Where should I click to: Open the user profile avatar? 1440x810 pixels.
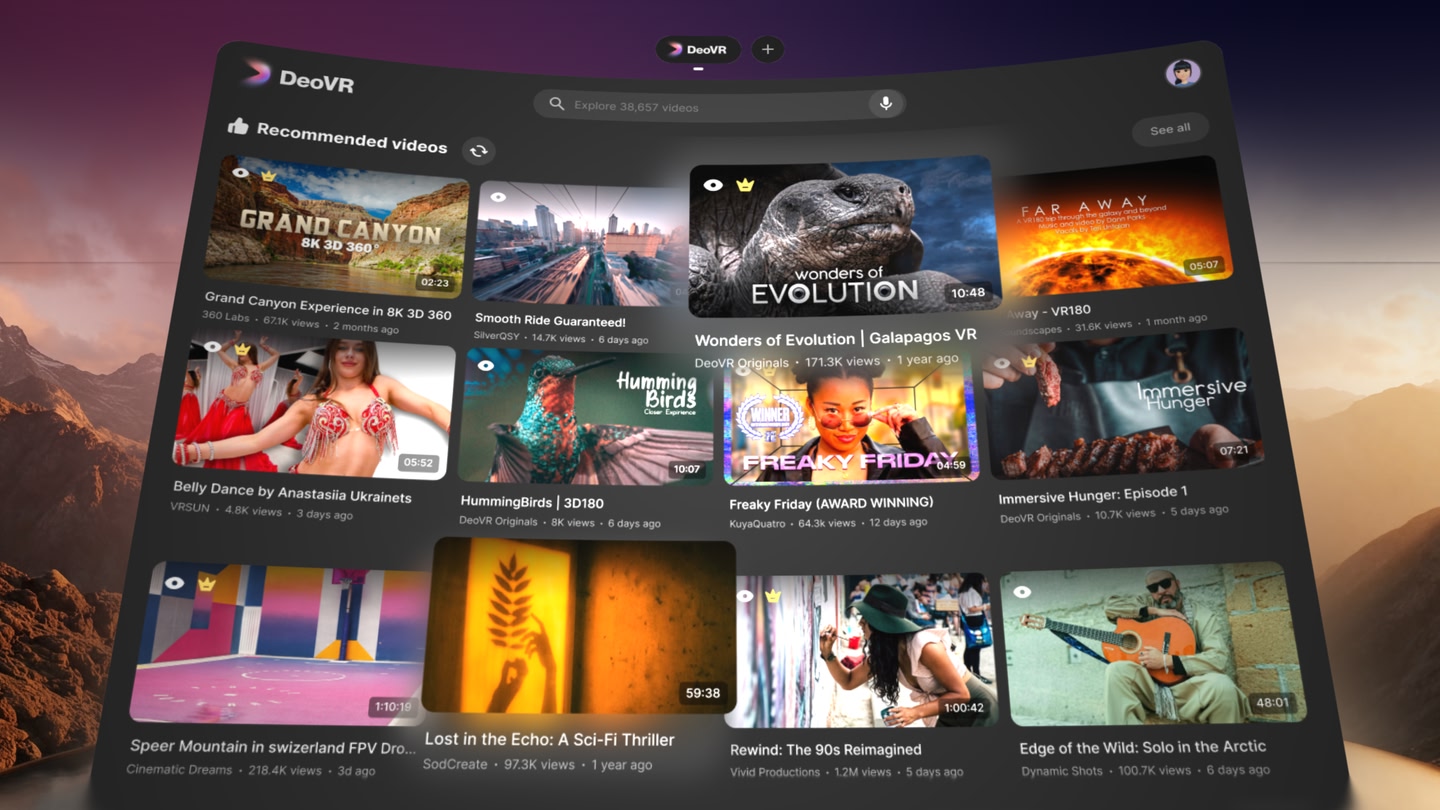pyautogui.click(x=1183, y=73)
